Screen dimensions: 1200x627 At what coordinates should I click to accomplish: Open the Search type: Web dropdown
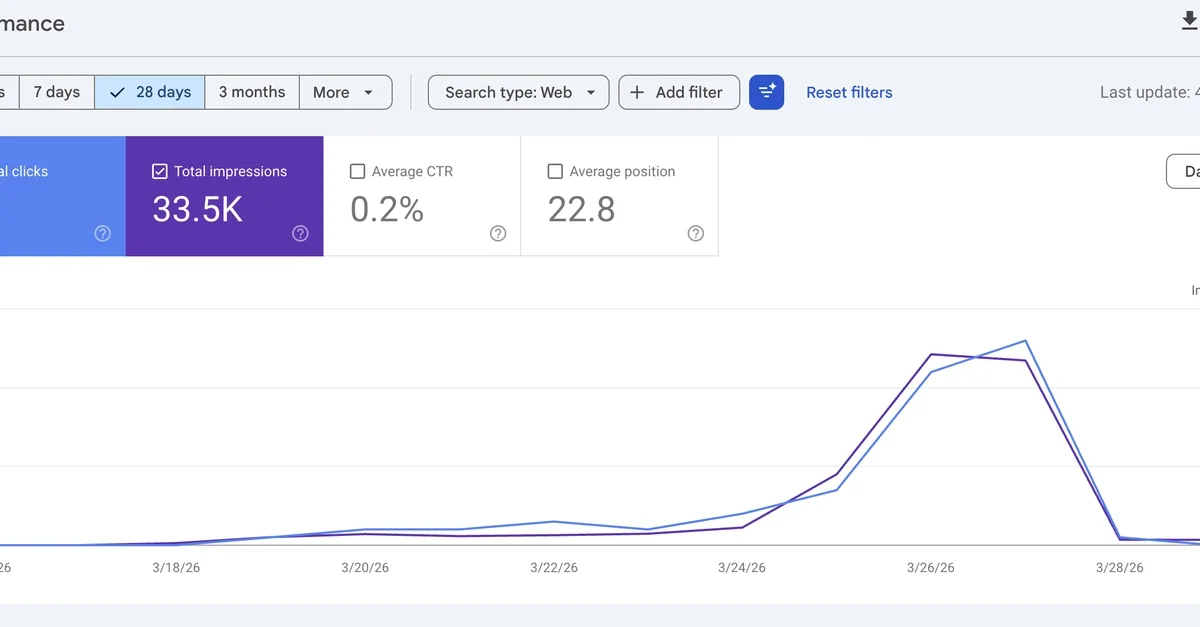pos(518,92)
